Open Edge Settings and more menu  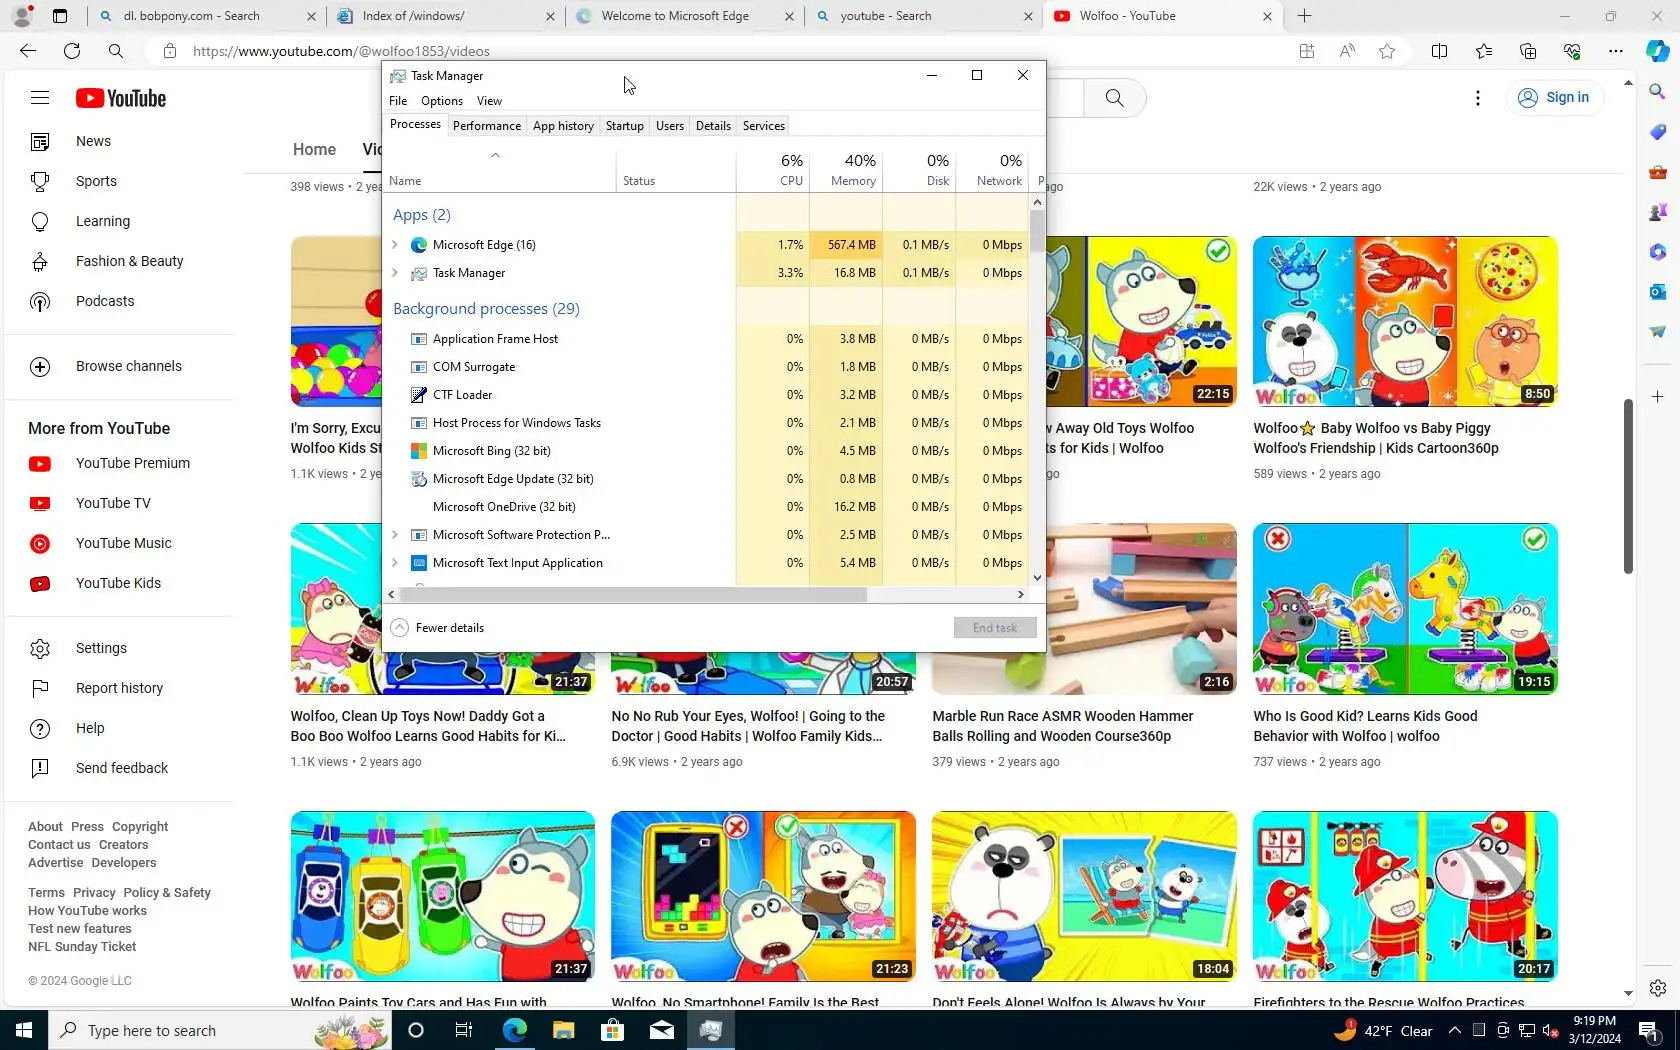(1616, 51)
